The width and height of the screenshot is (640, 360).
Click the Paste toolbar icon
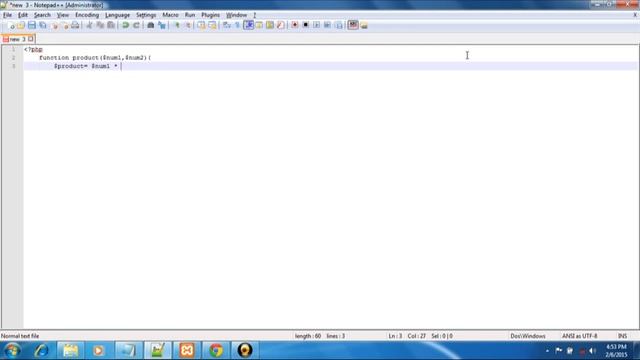(x=111, y=25)
